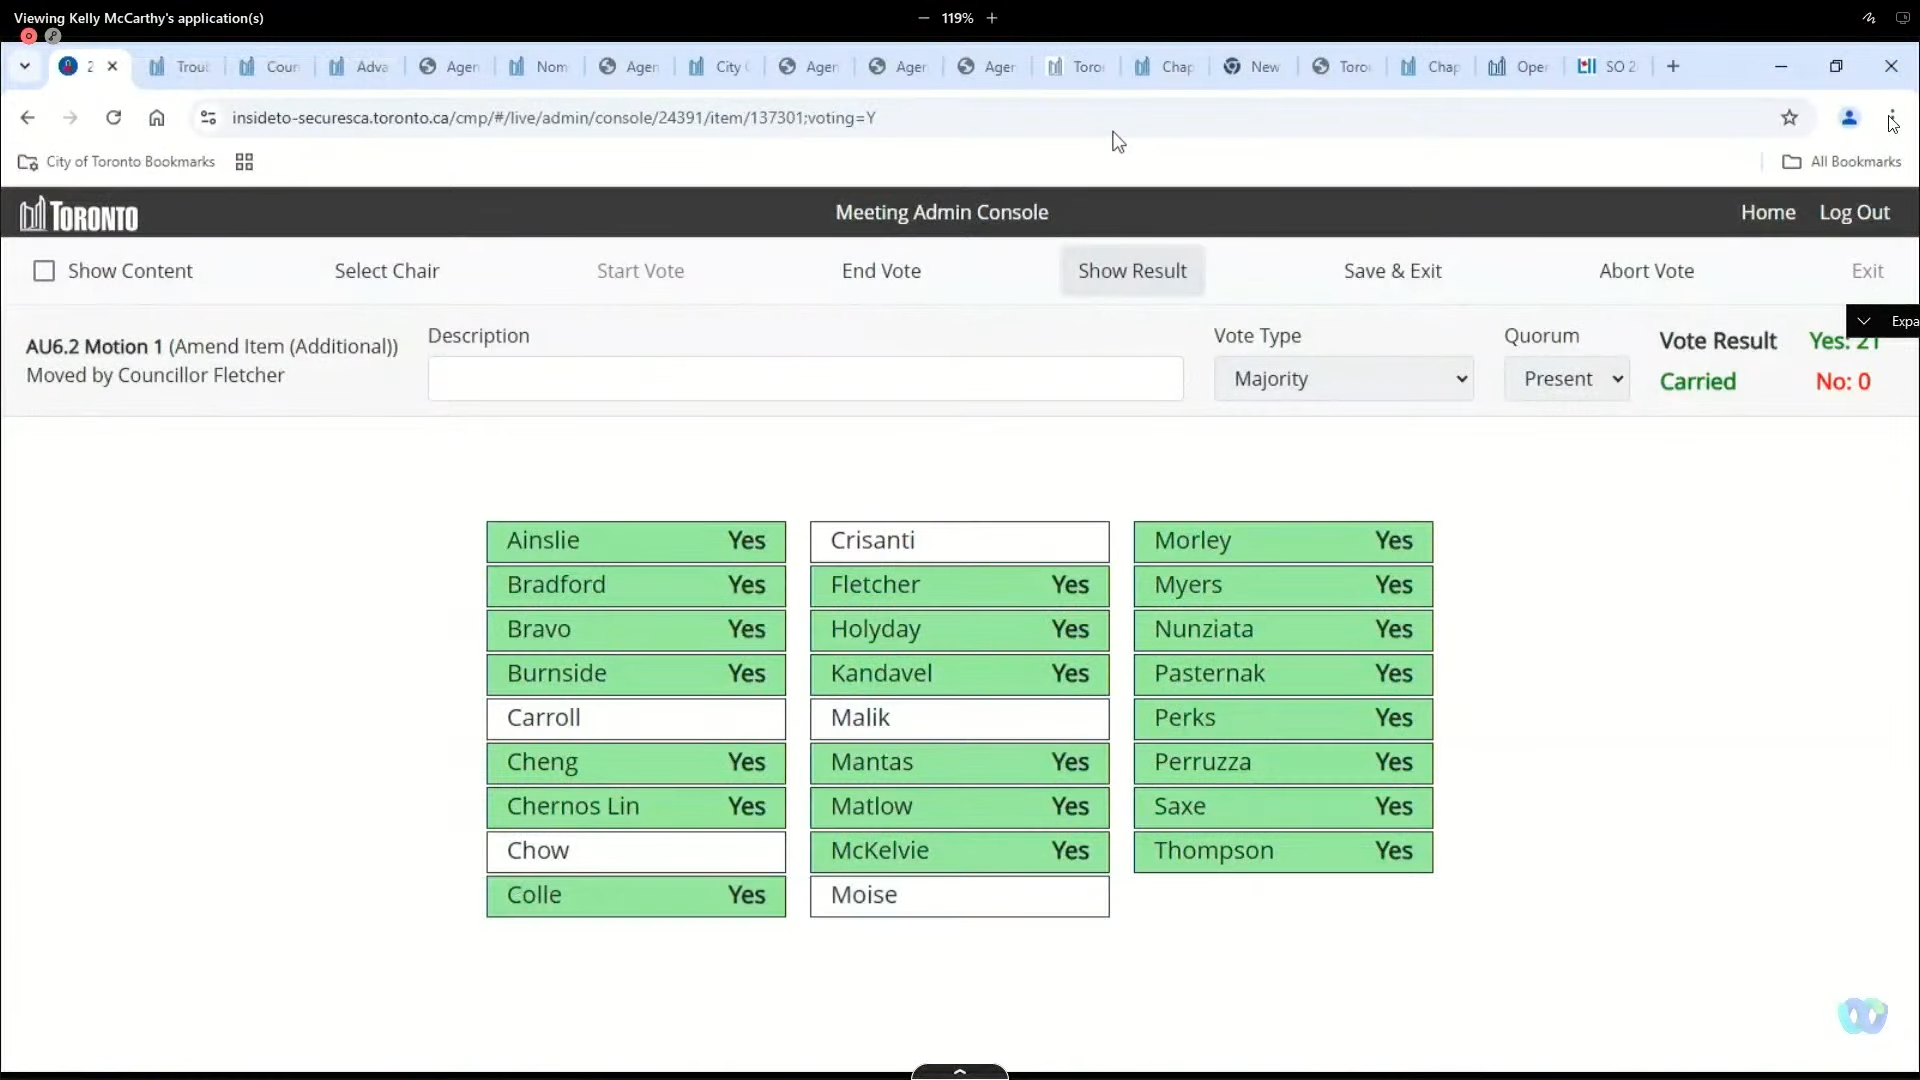This screenshot has width=1920, height=1080.
Task: Select Chow's empty vote tile
Action: point(636,851)
